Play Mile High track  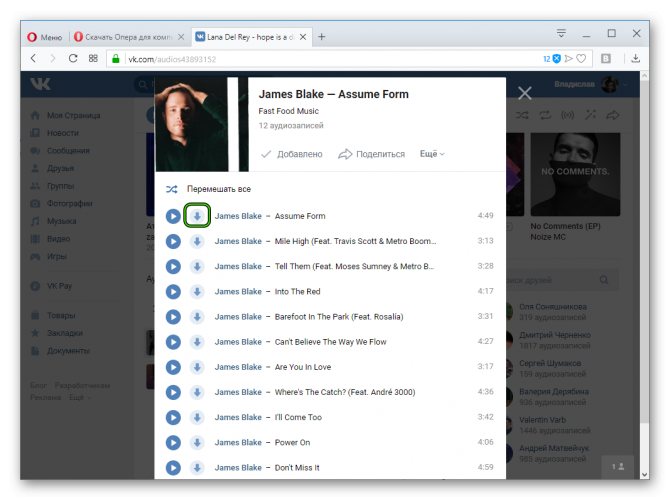(x=173, y=241)
